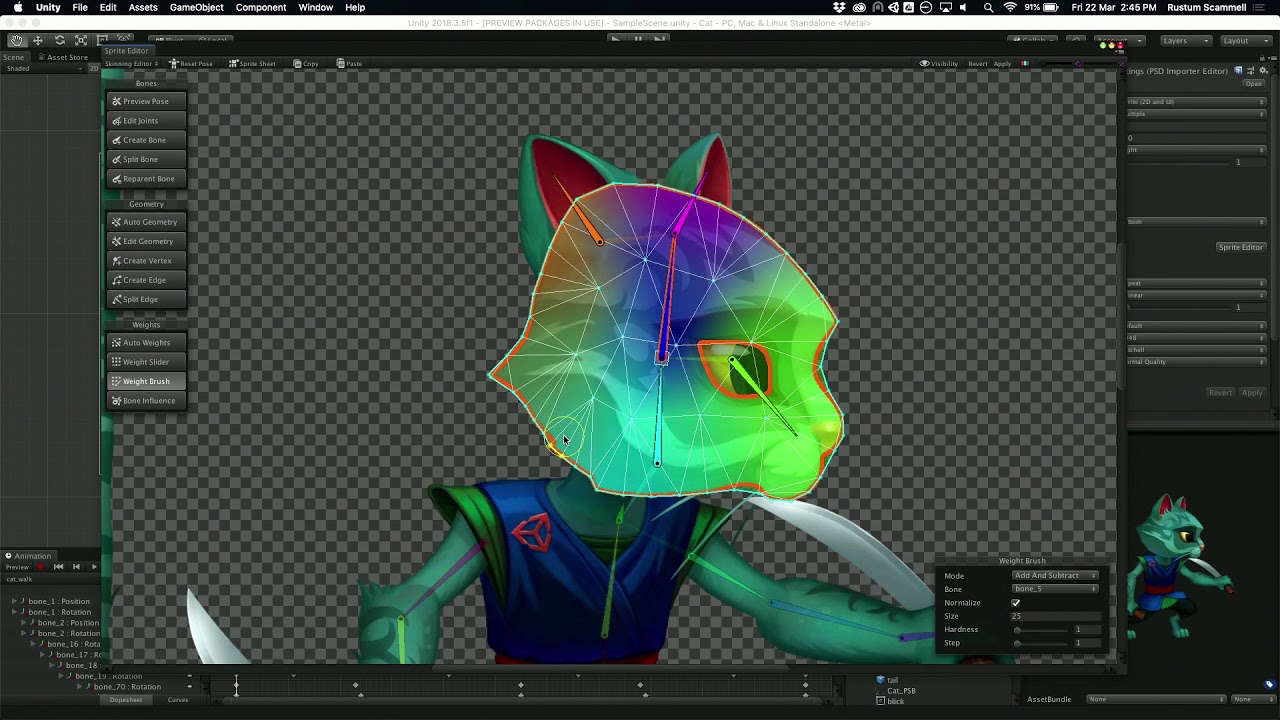Image resolution: width=1280 pixels, height=720 pixels.
Task: Switch to the Asset Store tab
Action: click(66, 57)
